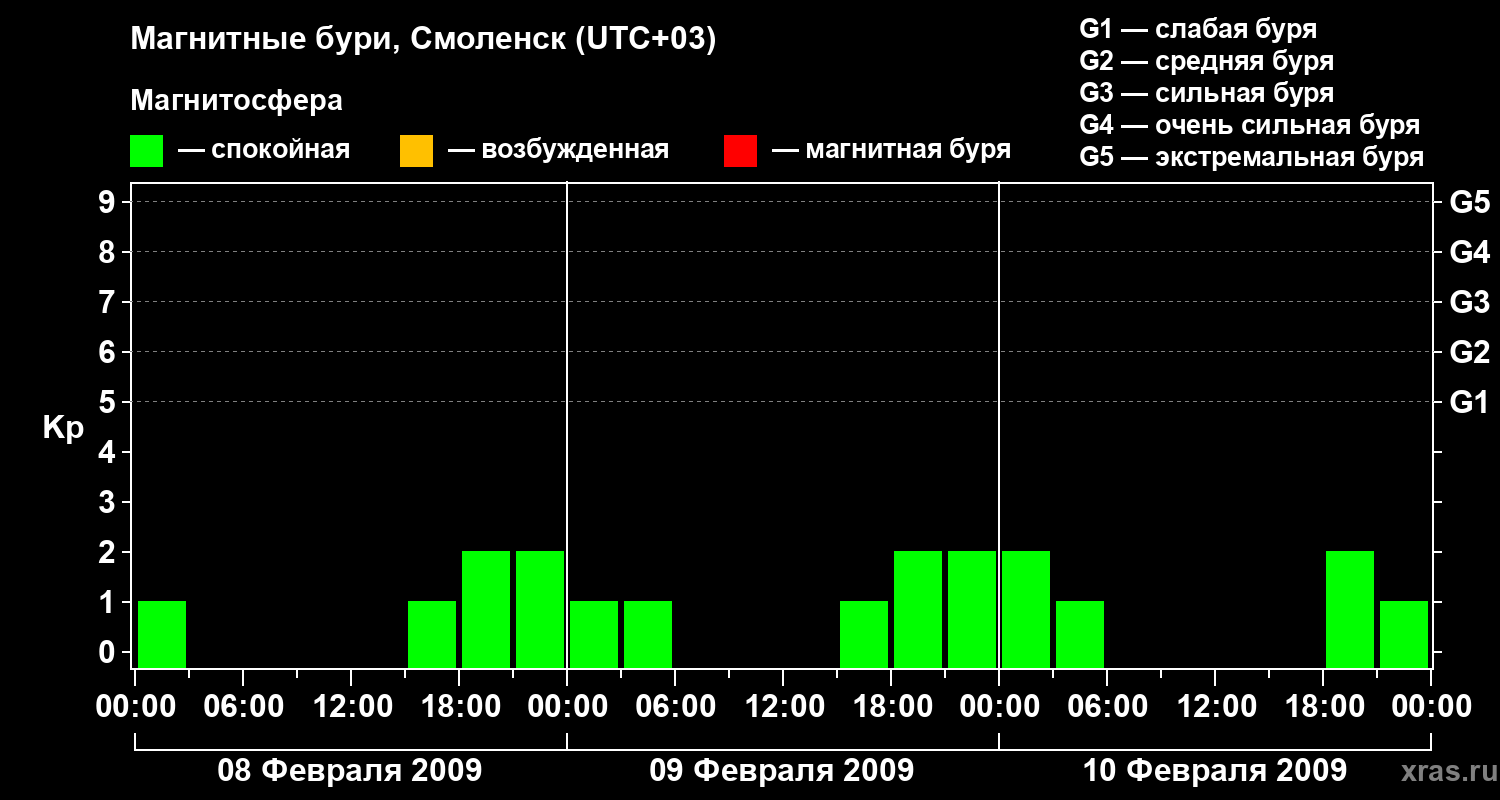Click the 10 February bar starting at 18:00
Viewport: 1500px width, 800px height.
[x=1350, y=609]
